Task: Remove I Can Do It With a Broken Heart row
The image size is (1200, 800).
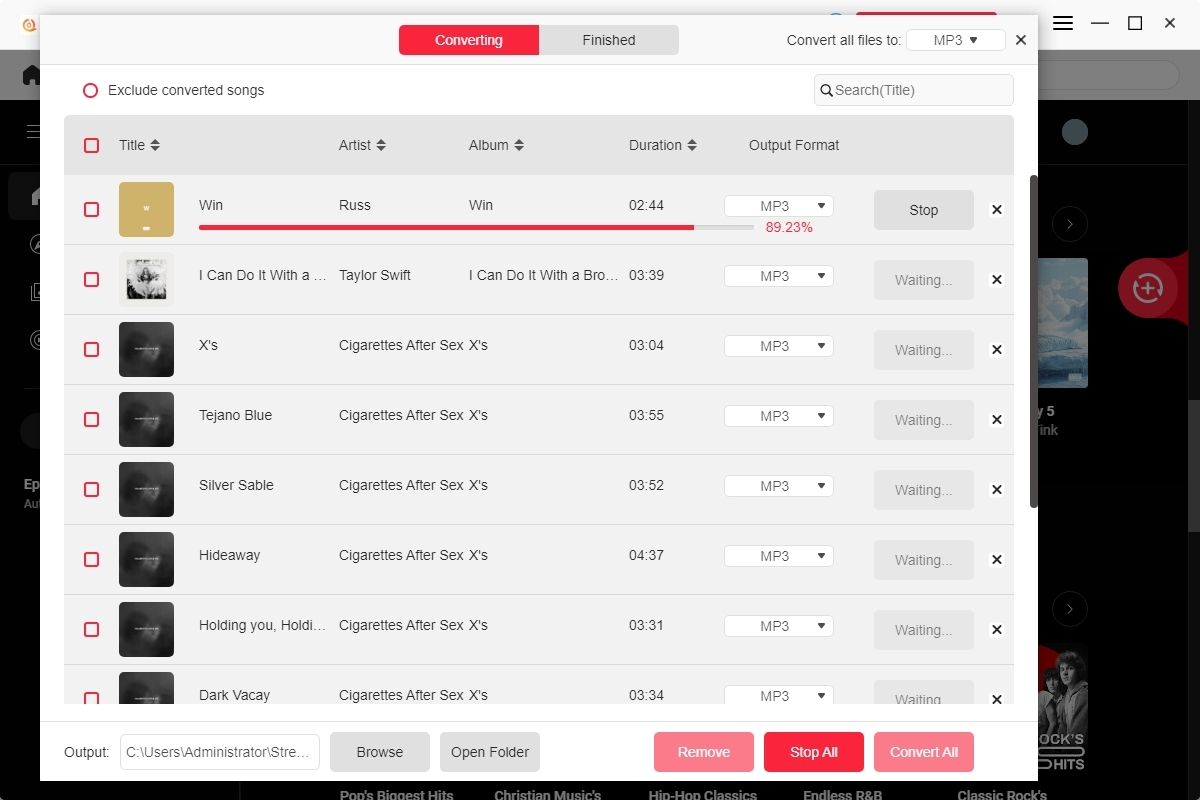Action: tap(996, 280)
